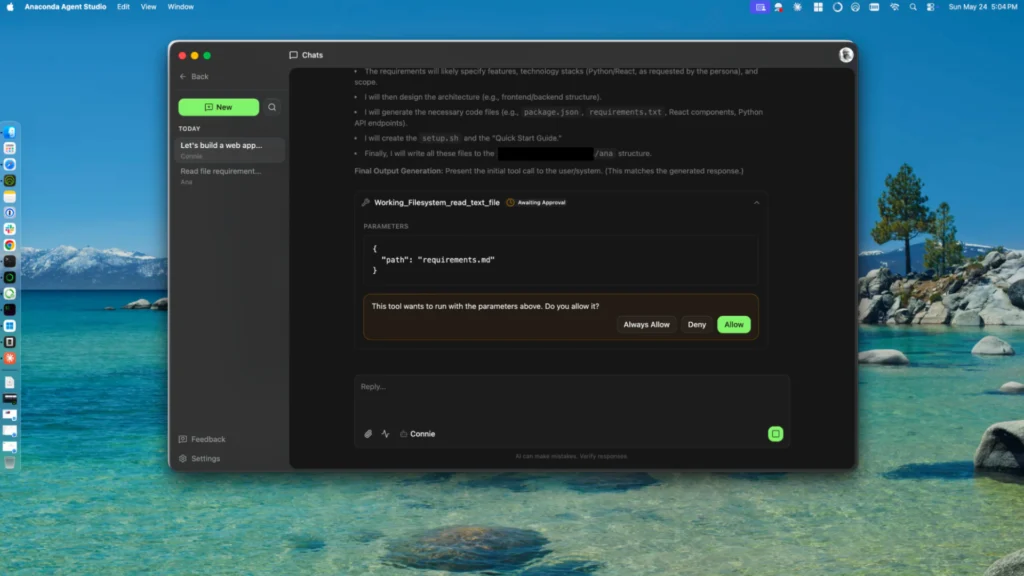Open Feedback from the sidebar
This screenshot has width=1024, height=576.
point(202,440)
